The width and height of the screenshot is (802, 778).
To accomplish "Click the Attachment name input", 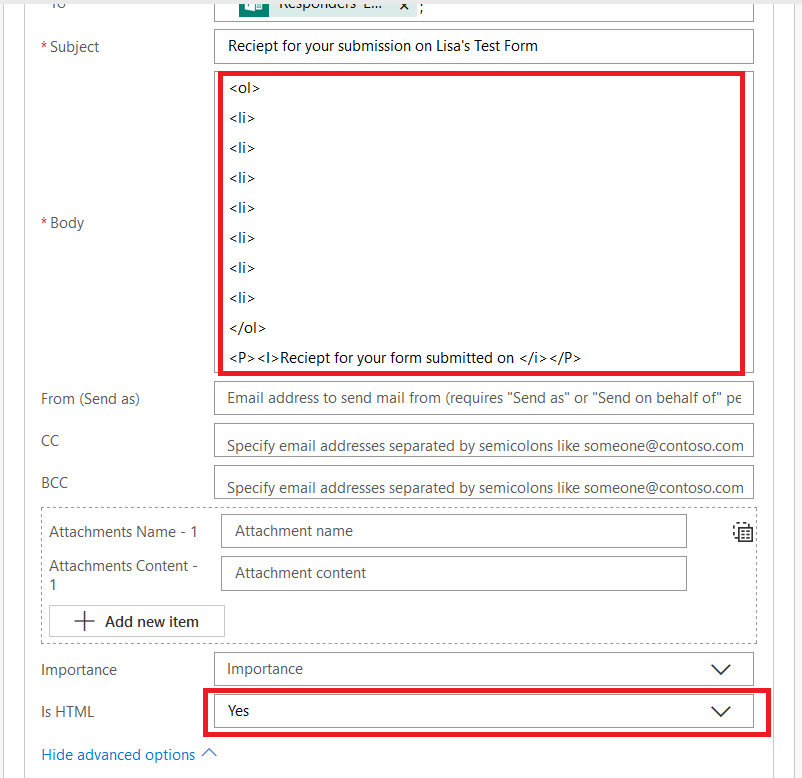I will pyautogui.click(x=453, y=531).
